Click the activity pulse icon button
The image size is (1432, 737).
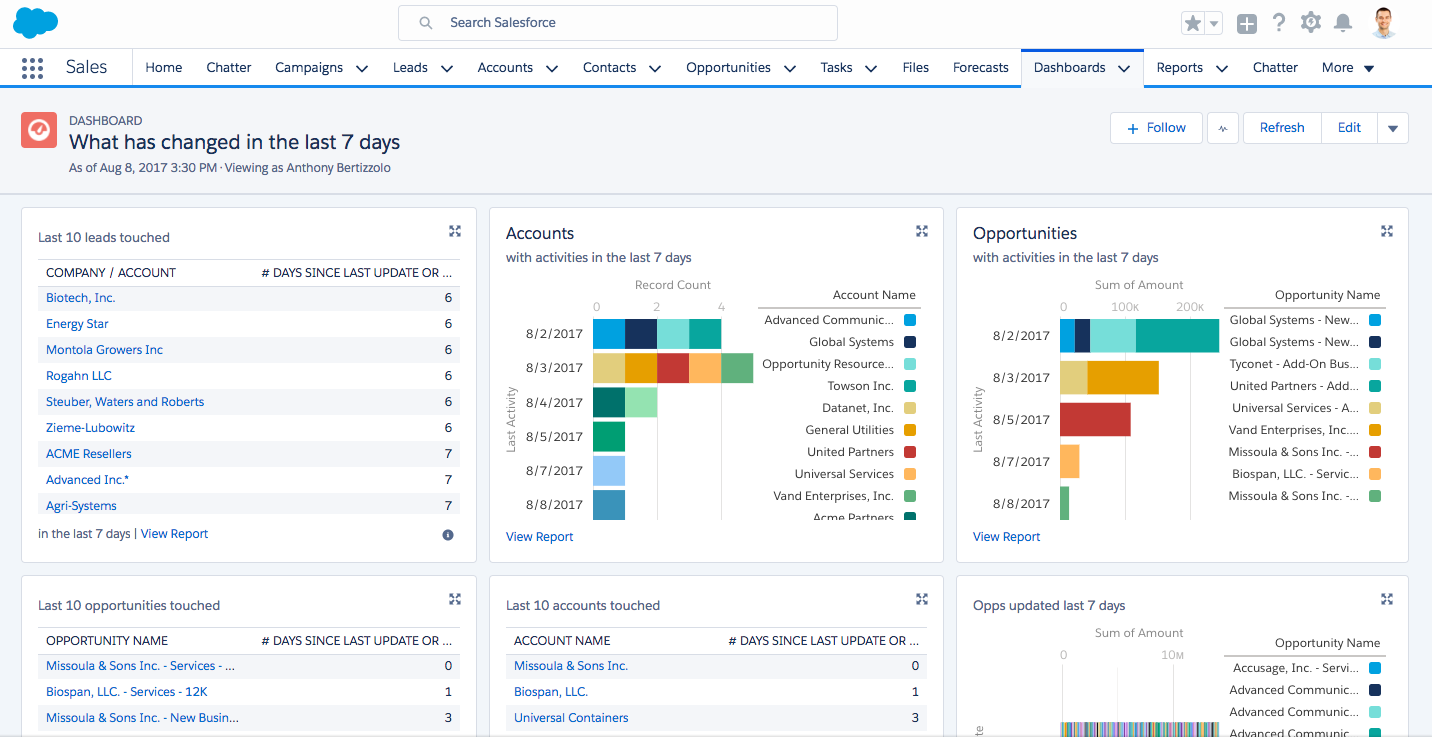(x=1223, y=128)
